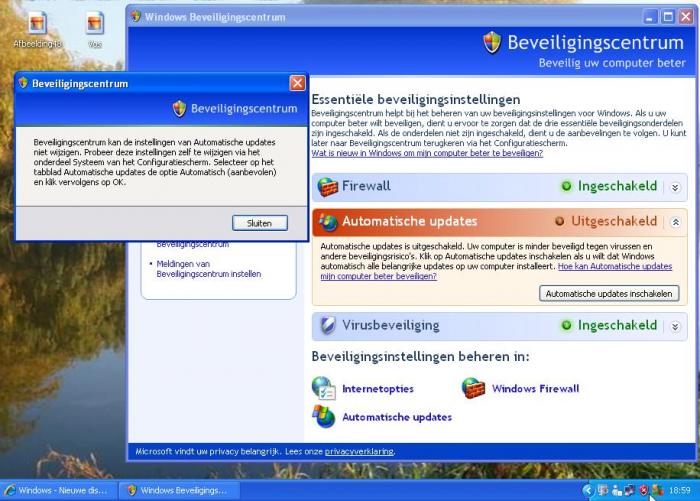
Task: Click the large shield logo in main window header
Action: (492, 43)
